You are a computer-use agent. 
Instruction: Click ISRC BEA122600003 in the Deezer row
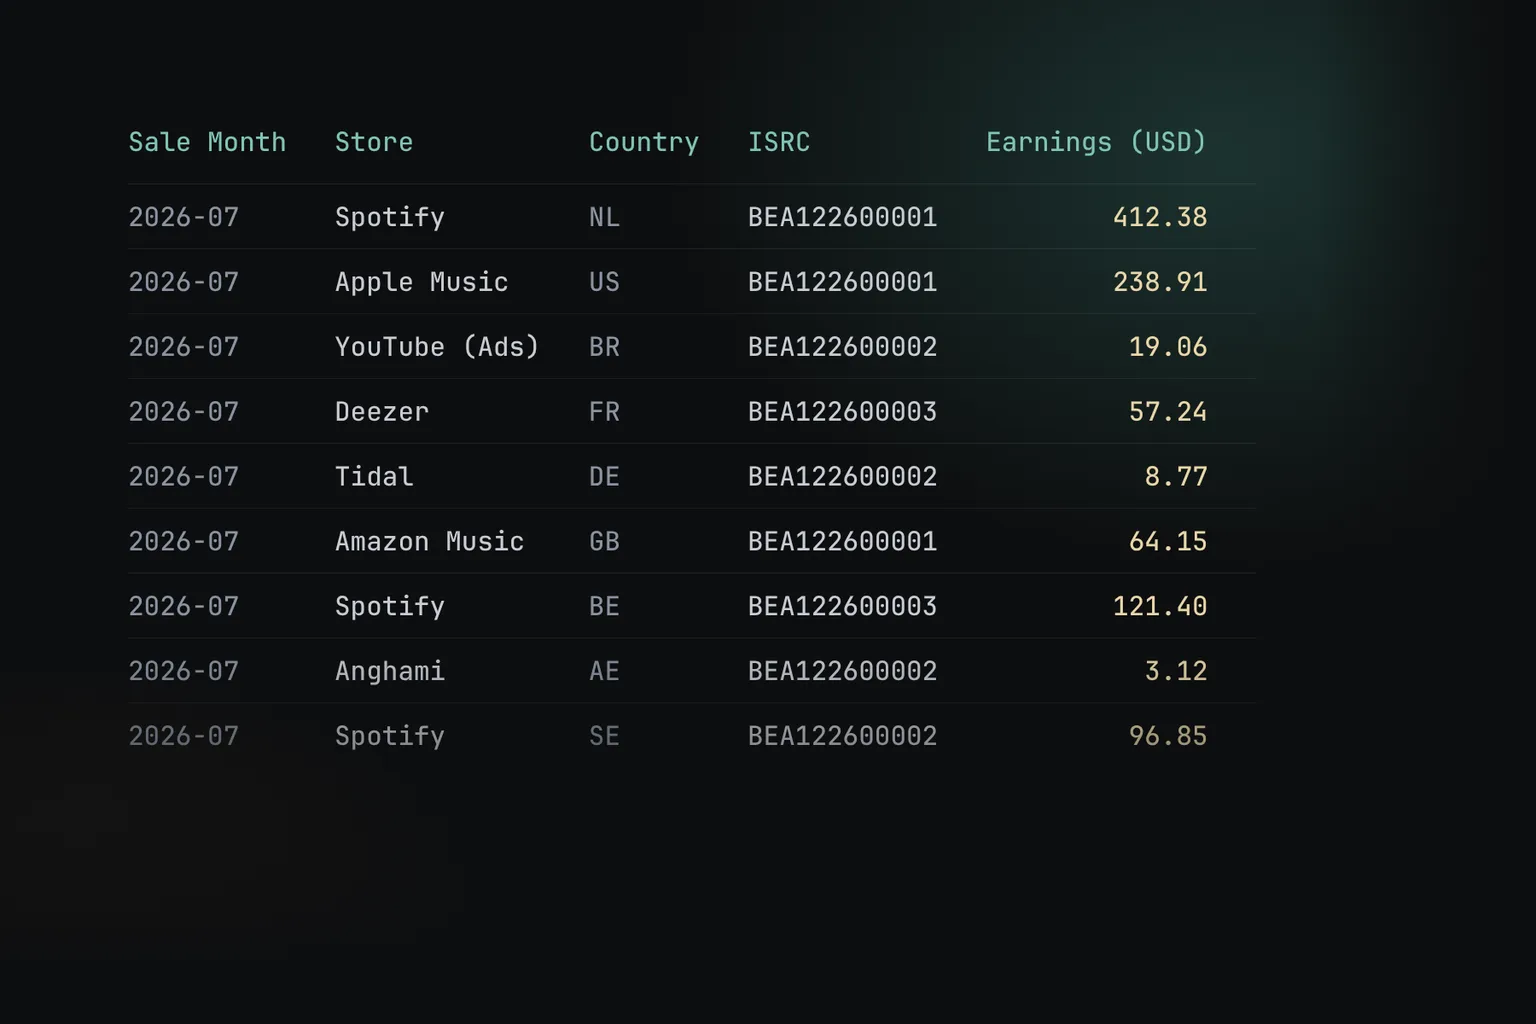[842, 412]
